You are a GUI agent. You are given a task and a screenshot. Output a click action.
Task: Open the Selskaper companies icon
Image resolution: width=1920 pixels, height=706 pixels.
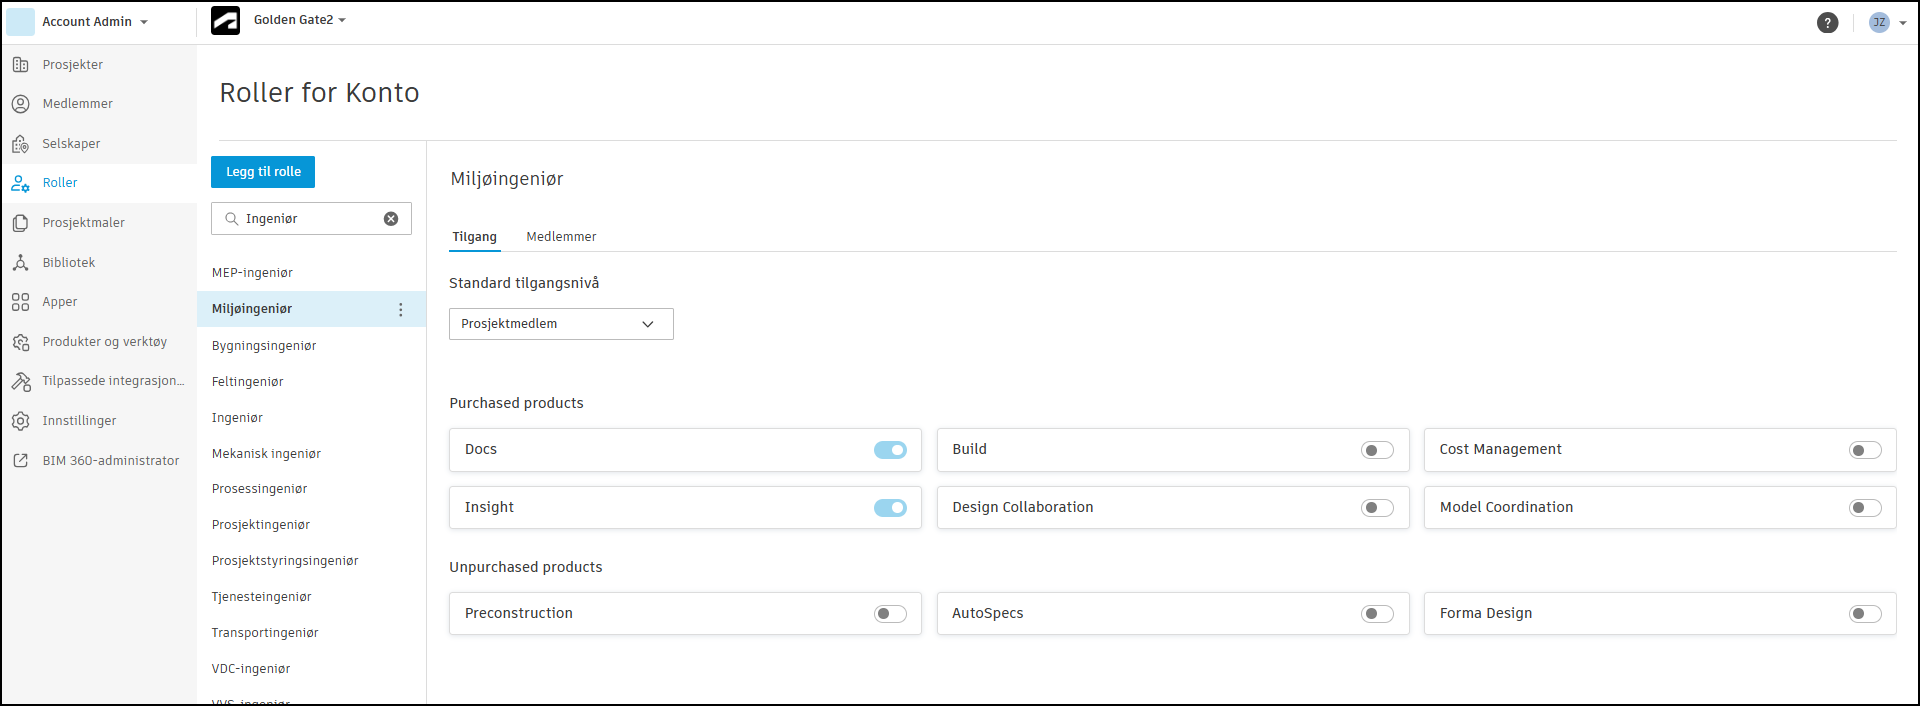[21, 144]
